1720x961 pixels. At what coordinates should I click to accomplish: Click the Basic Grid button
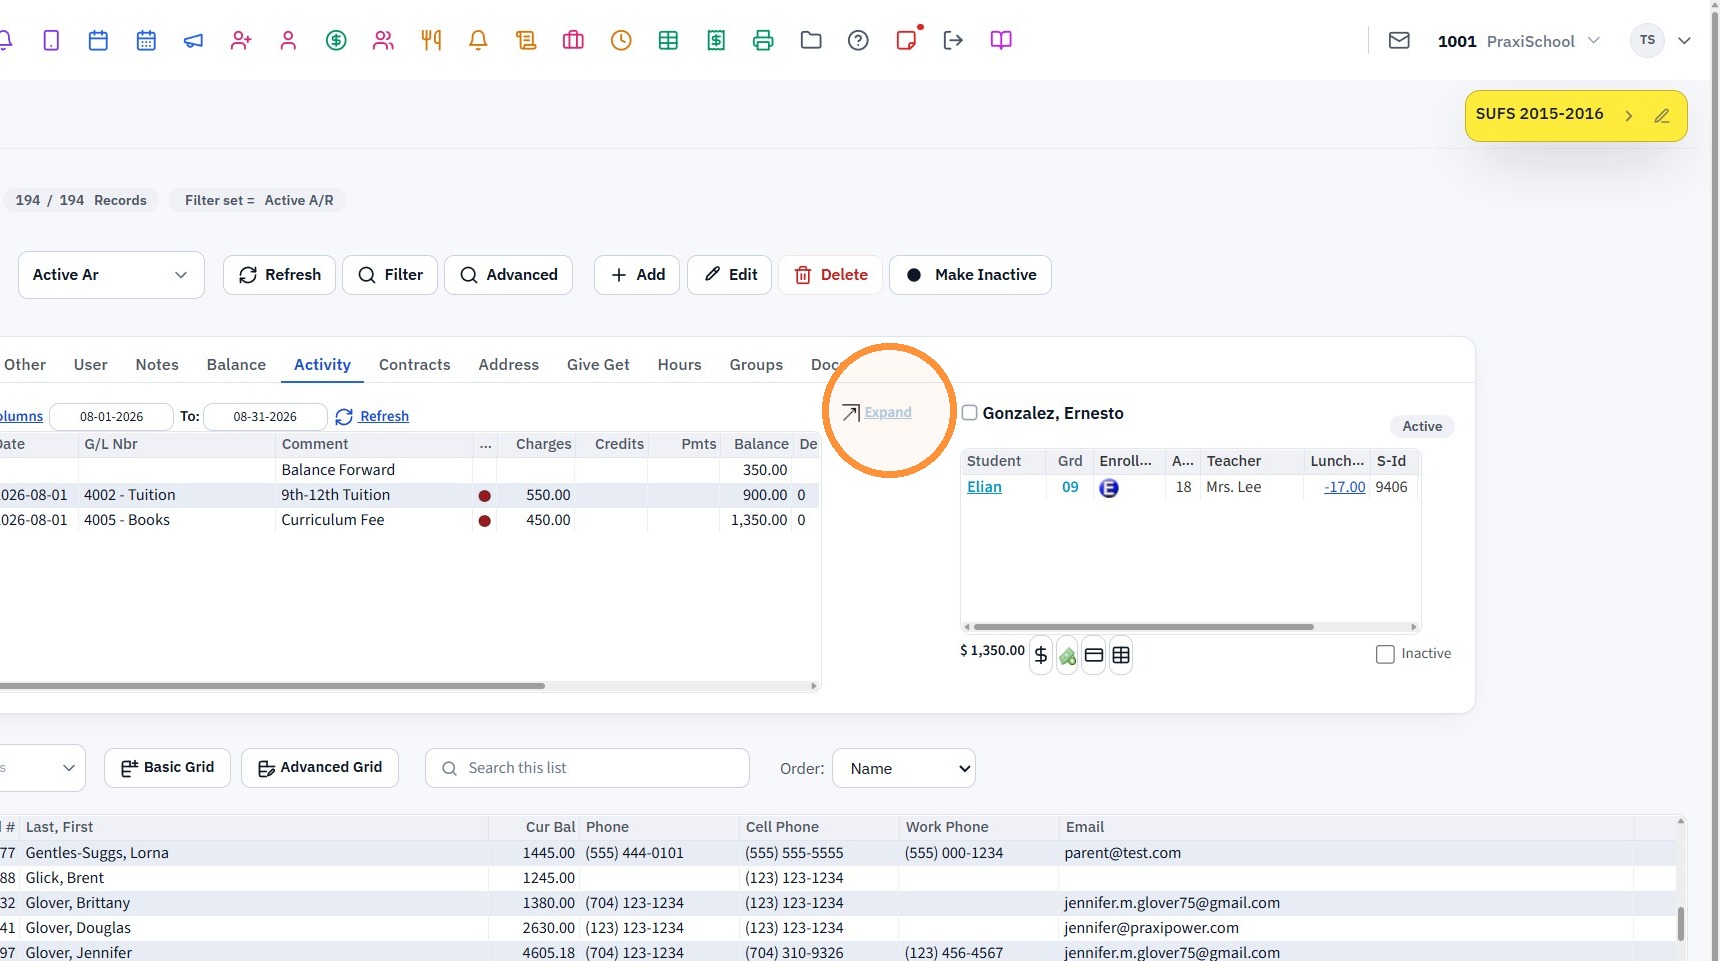coord(167,768)
